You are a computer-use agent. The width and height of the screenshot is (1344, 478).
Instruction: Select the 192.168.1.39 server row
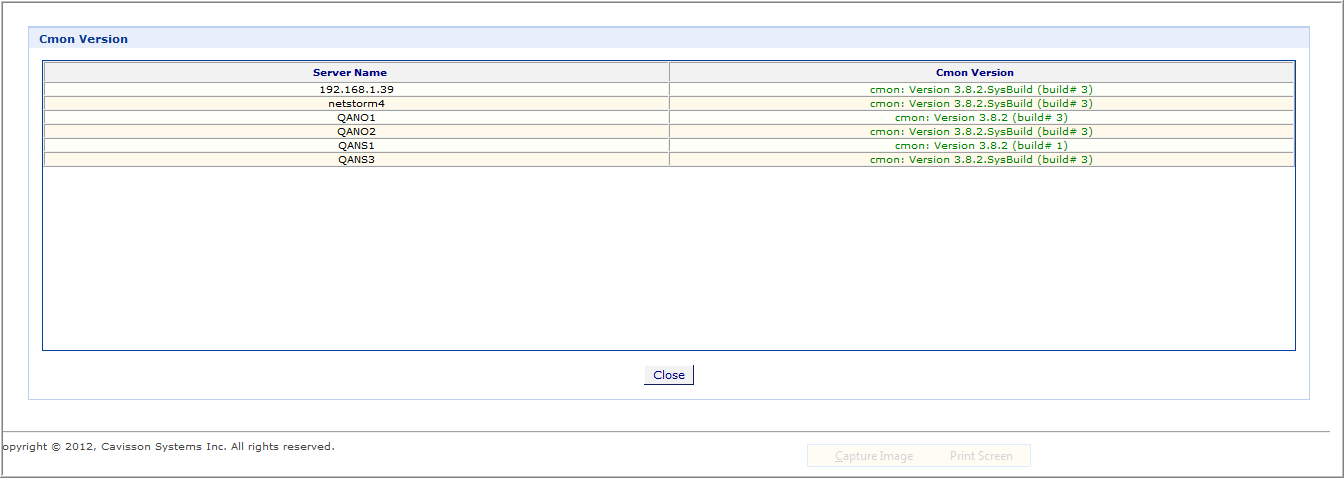tap(668, 89)
